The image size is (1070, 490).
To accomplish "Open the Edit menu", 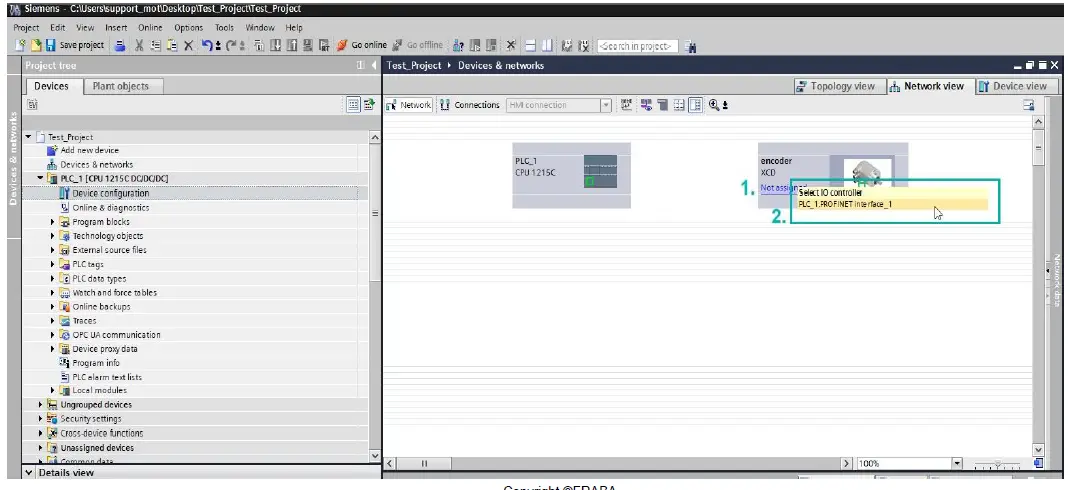I will pyautogui.click(x=57, y=28).
